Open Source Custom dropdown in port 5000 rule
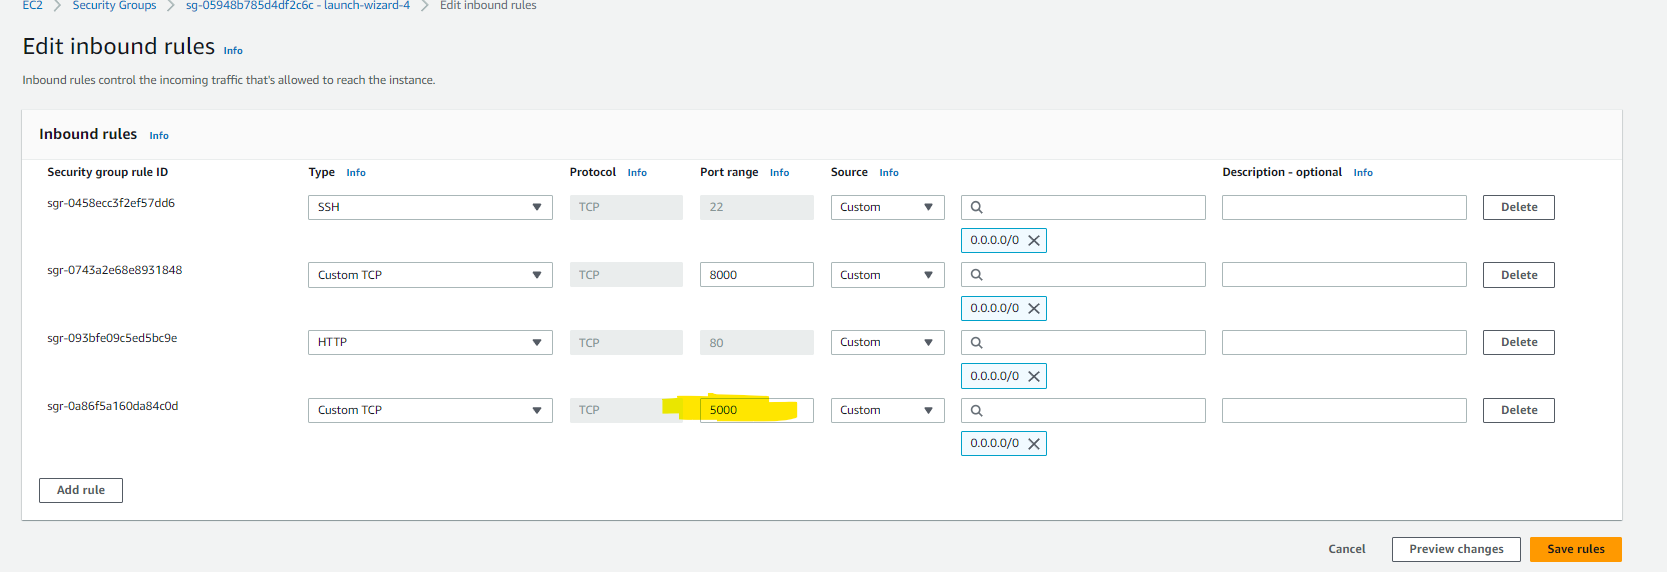The width and height of the screenshot is (1667, 572). point(887,410)
